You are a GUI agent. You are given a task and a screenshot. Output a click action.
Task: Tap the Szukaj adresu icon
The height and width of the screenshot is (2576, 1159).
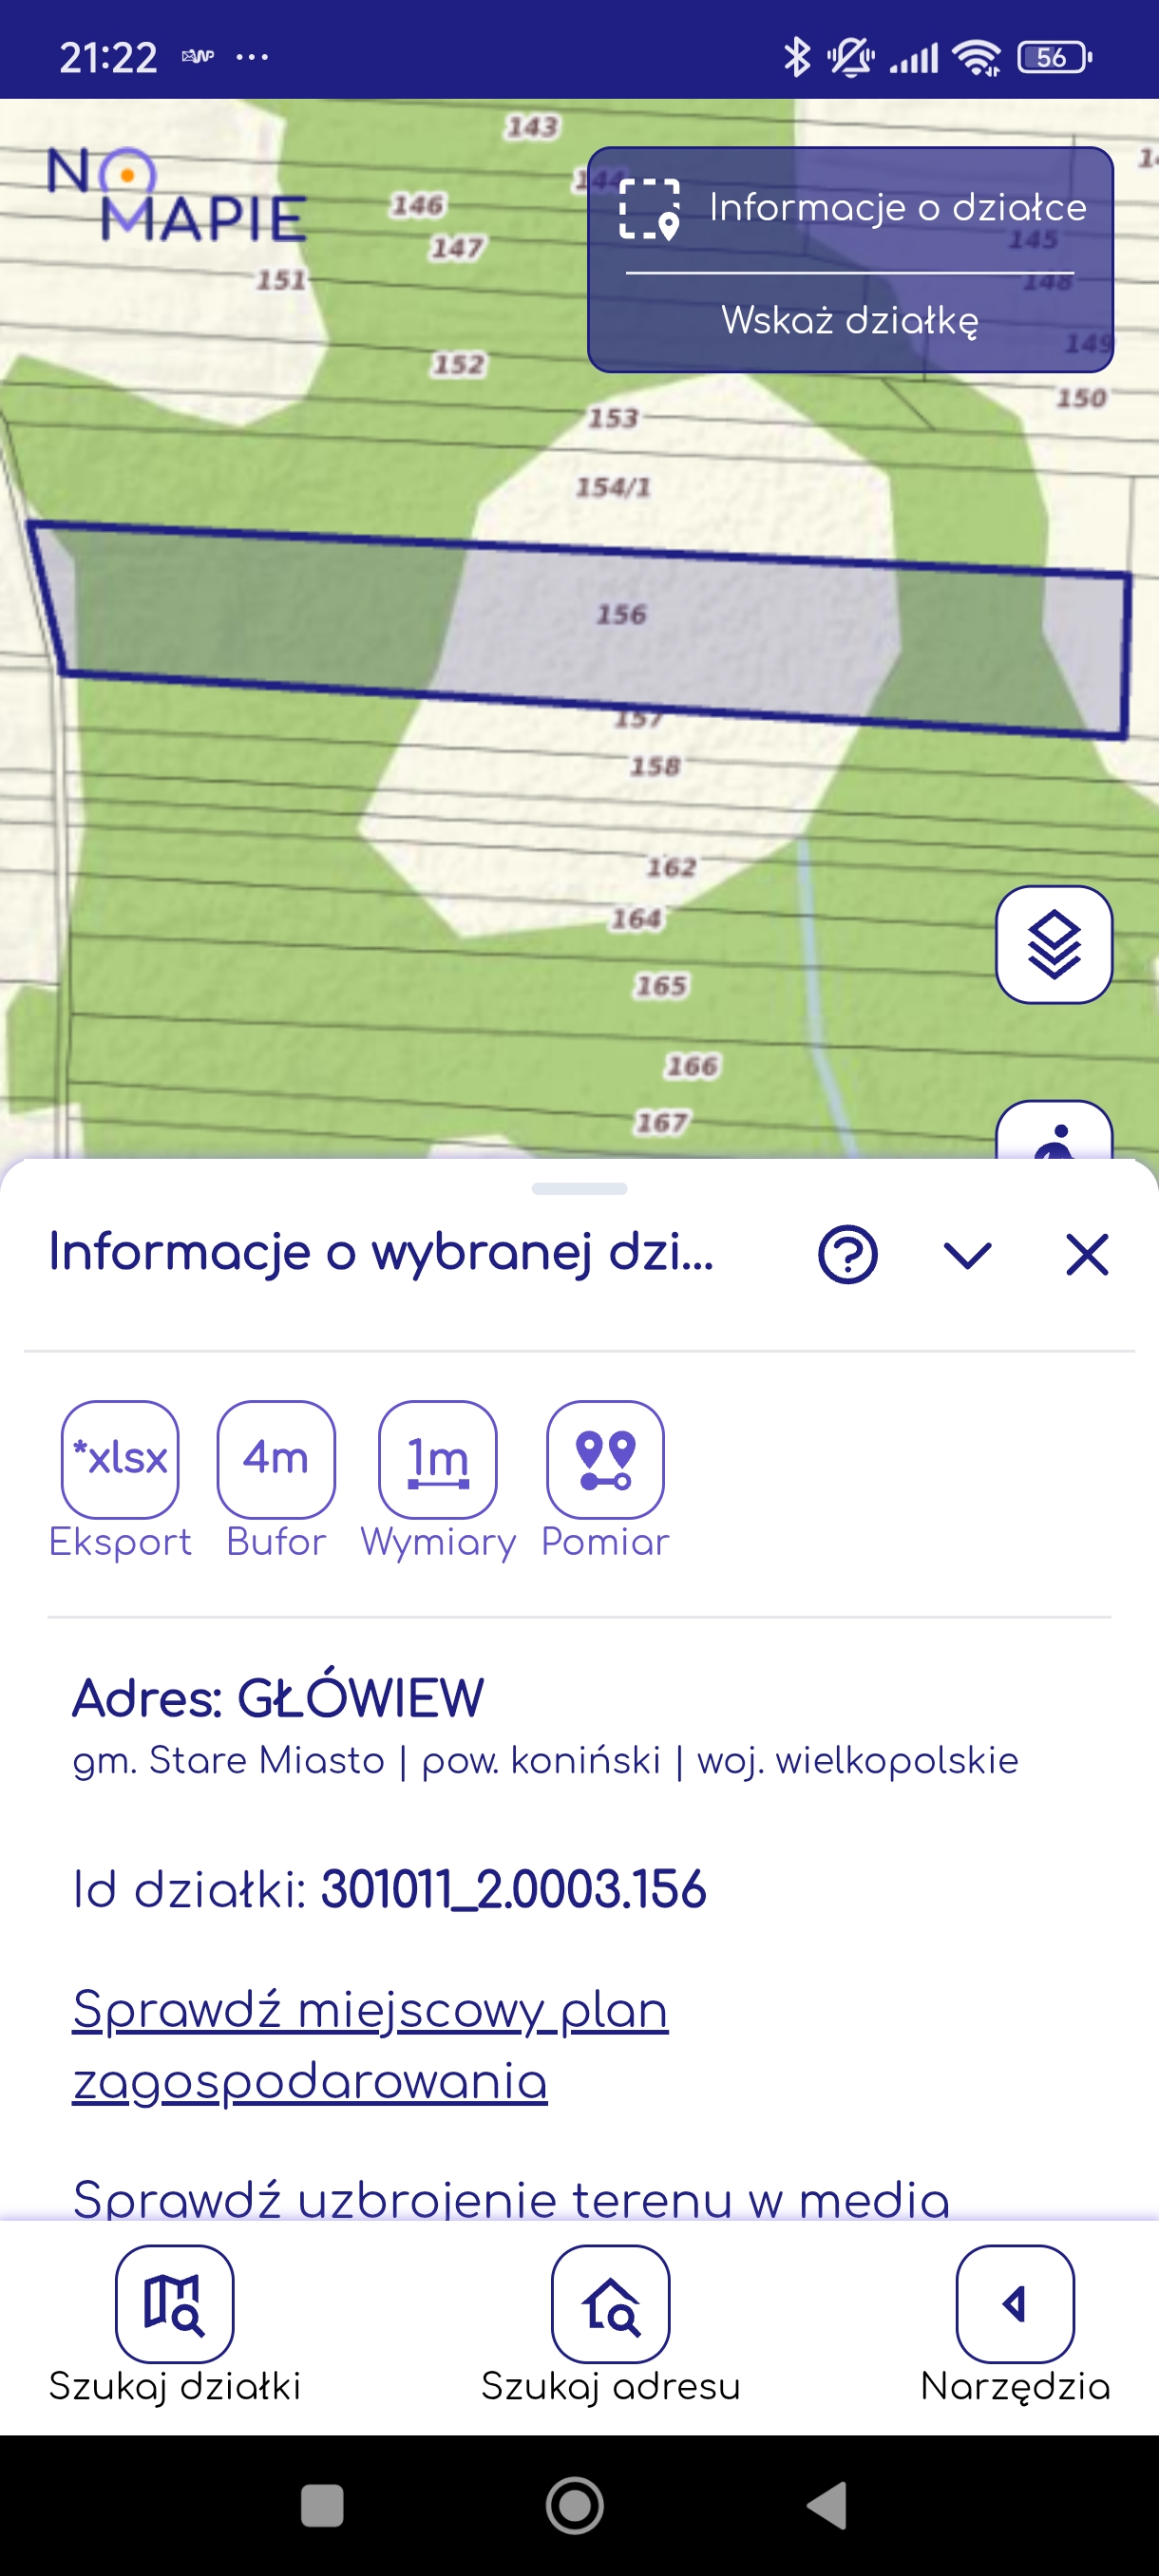point(610,2304)
